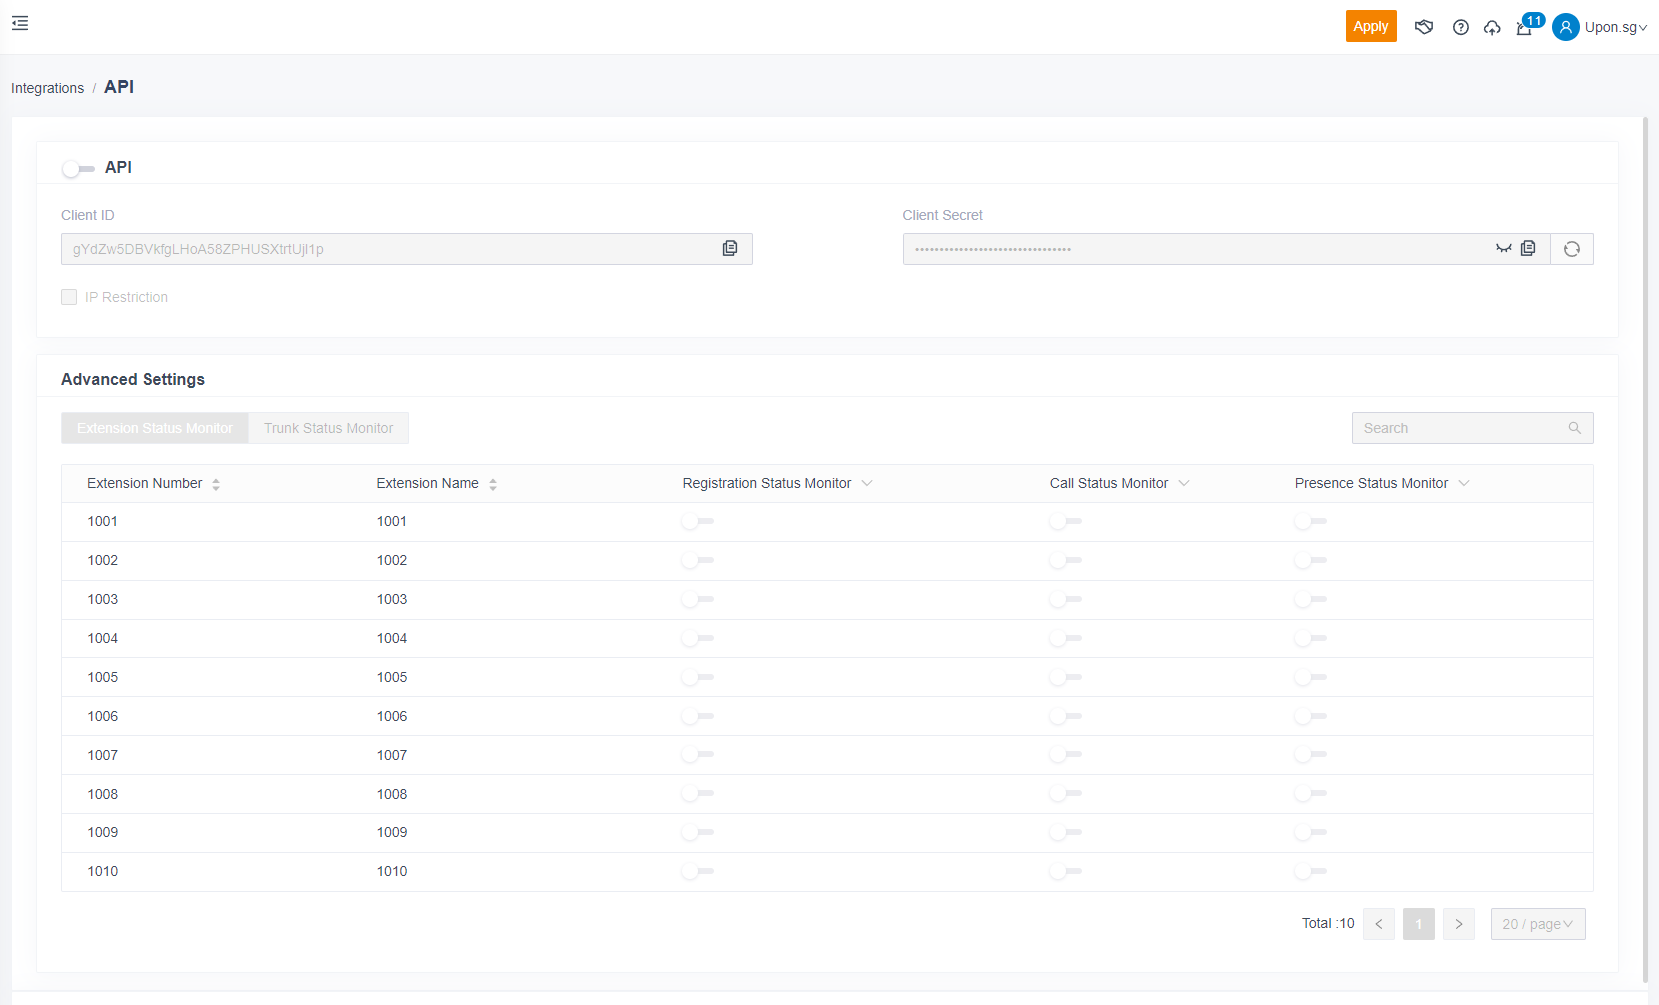
Task: Click the cloud upload icon in header
Action: tap(1492, 27)
